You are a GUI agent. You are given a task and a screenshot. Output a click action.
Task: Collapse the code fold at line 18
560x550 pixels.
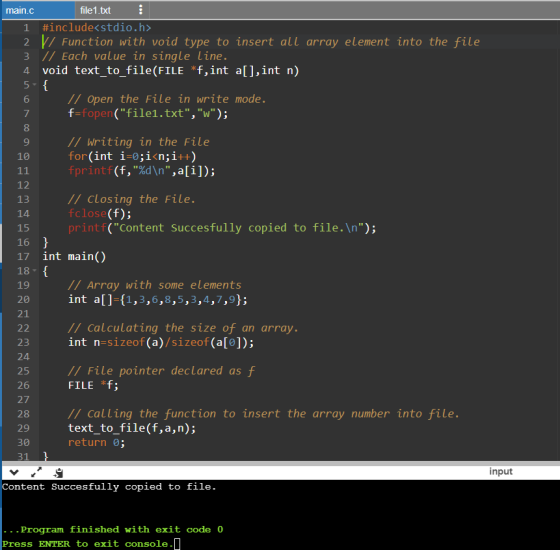pyautogui.click(x=35, y=271)
